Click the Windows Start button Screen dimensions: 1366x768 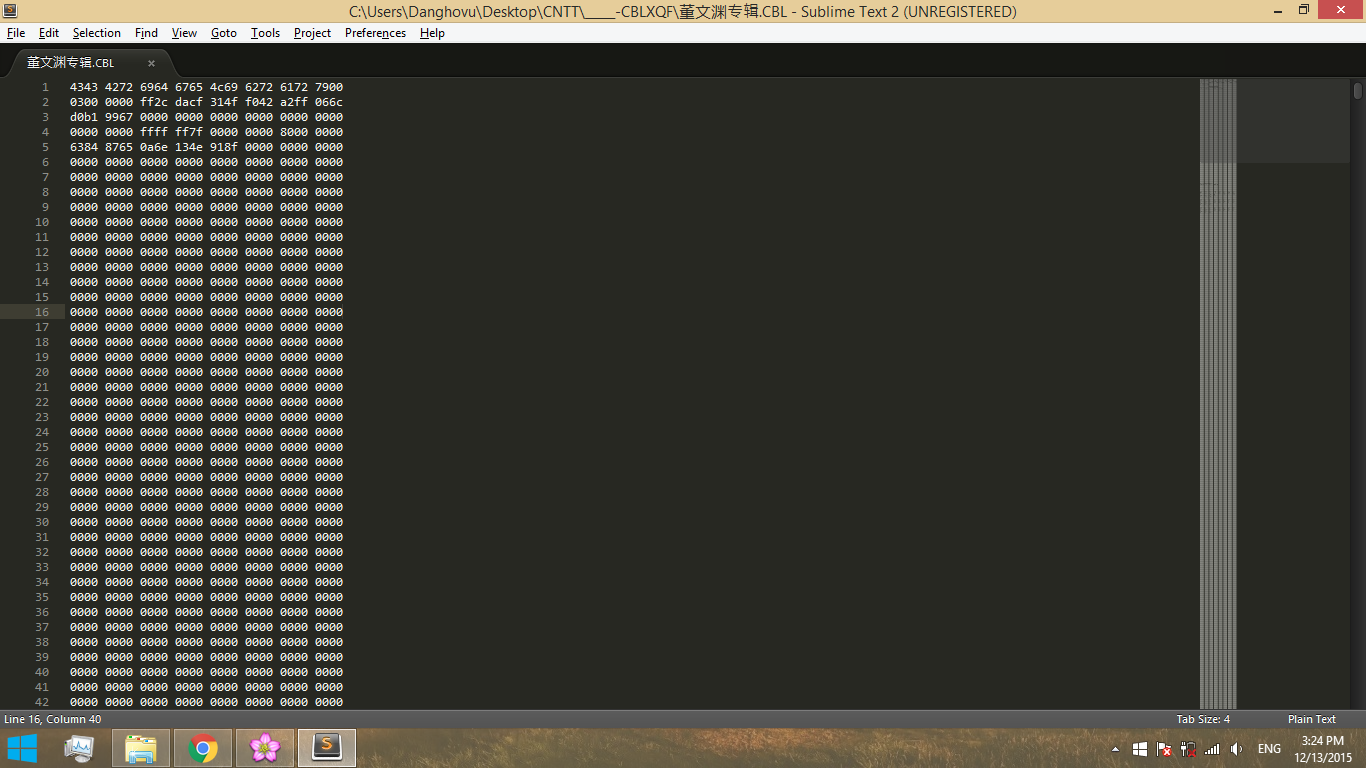click(22, 748)
